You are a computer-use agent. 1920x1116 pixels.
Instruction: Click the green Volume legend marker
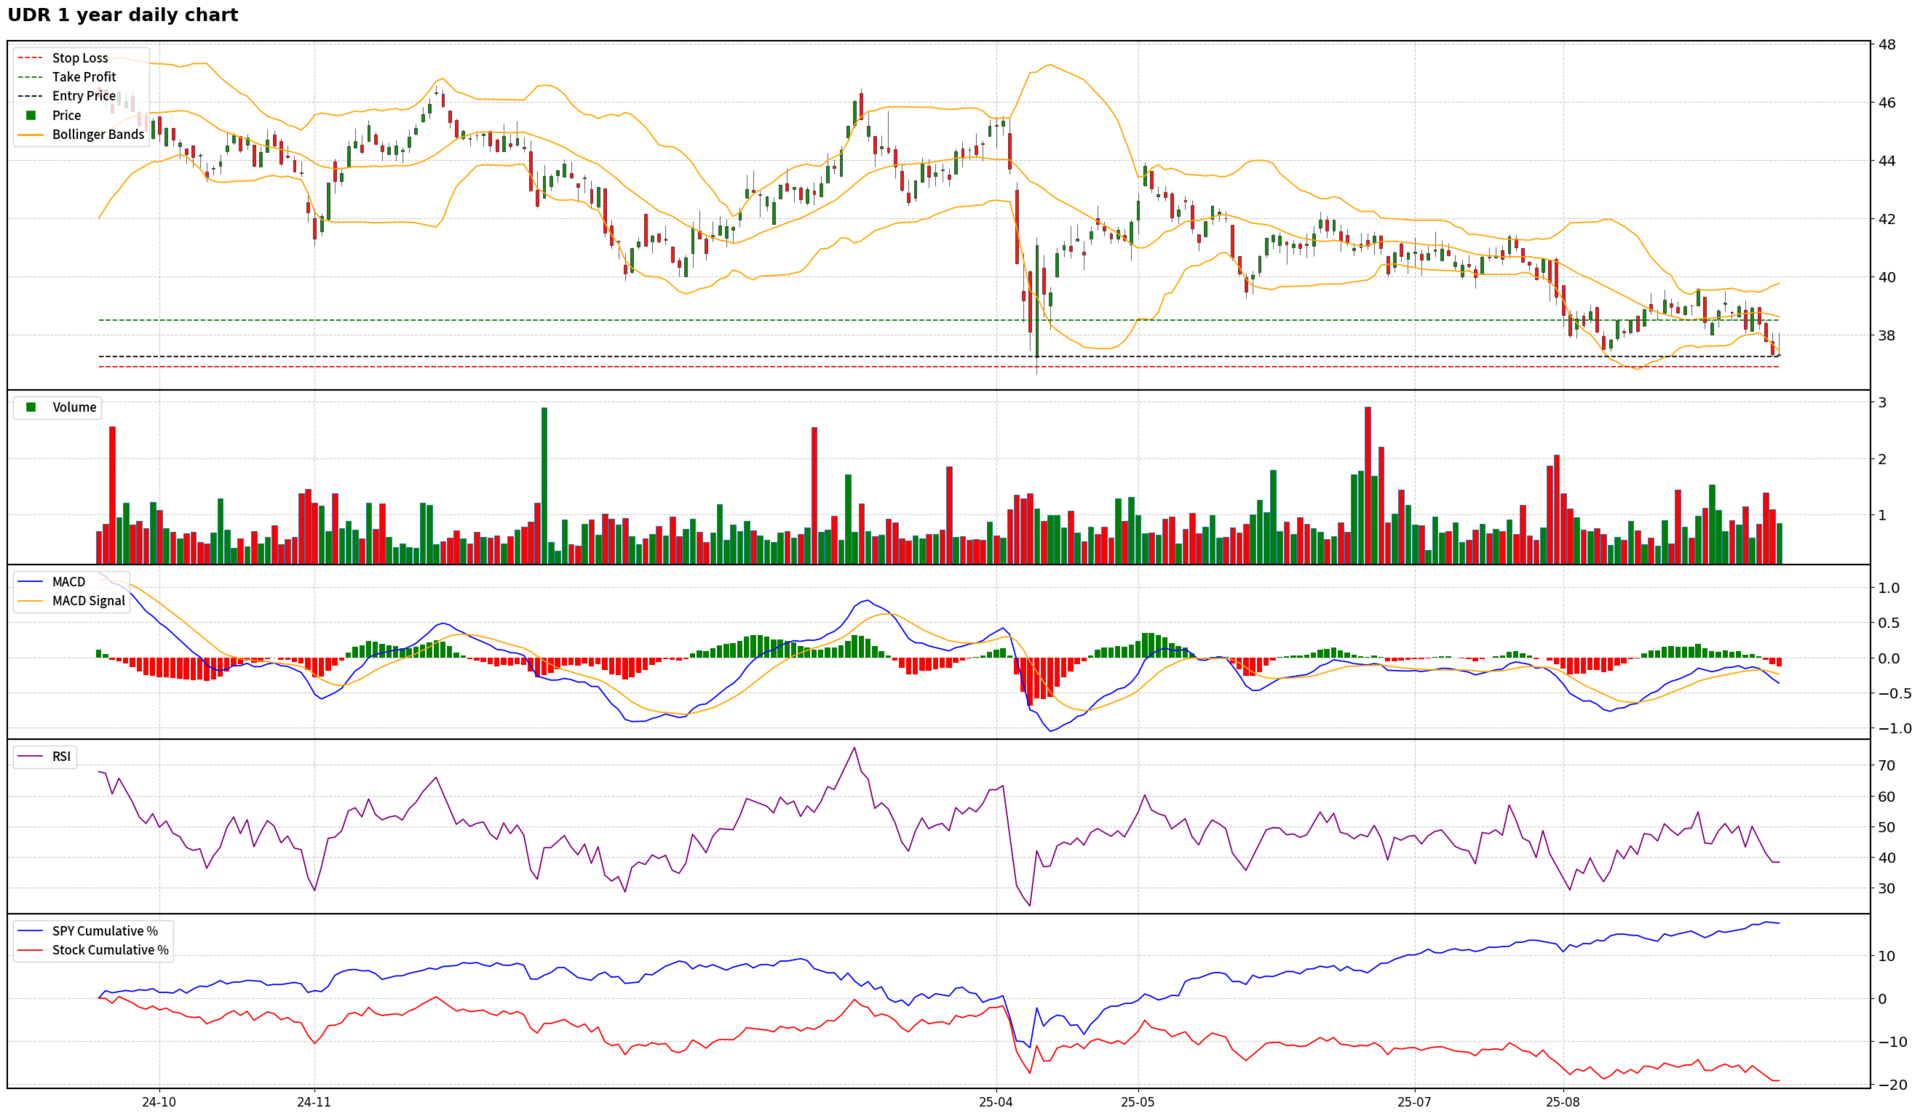31,407
